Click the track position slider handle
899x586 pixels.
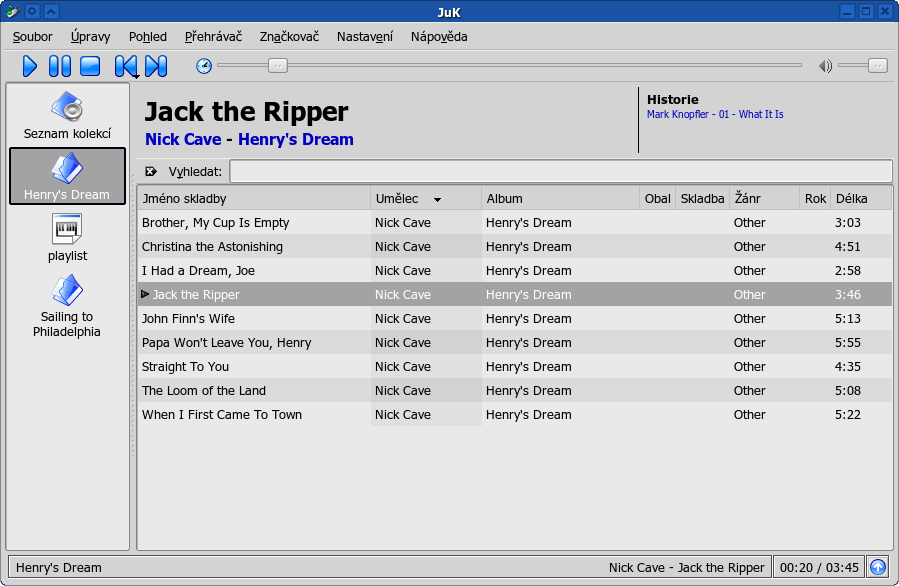point(277,66)
